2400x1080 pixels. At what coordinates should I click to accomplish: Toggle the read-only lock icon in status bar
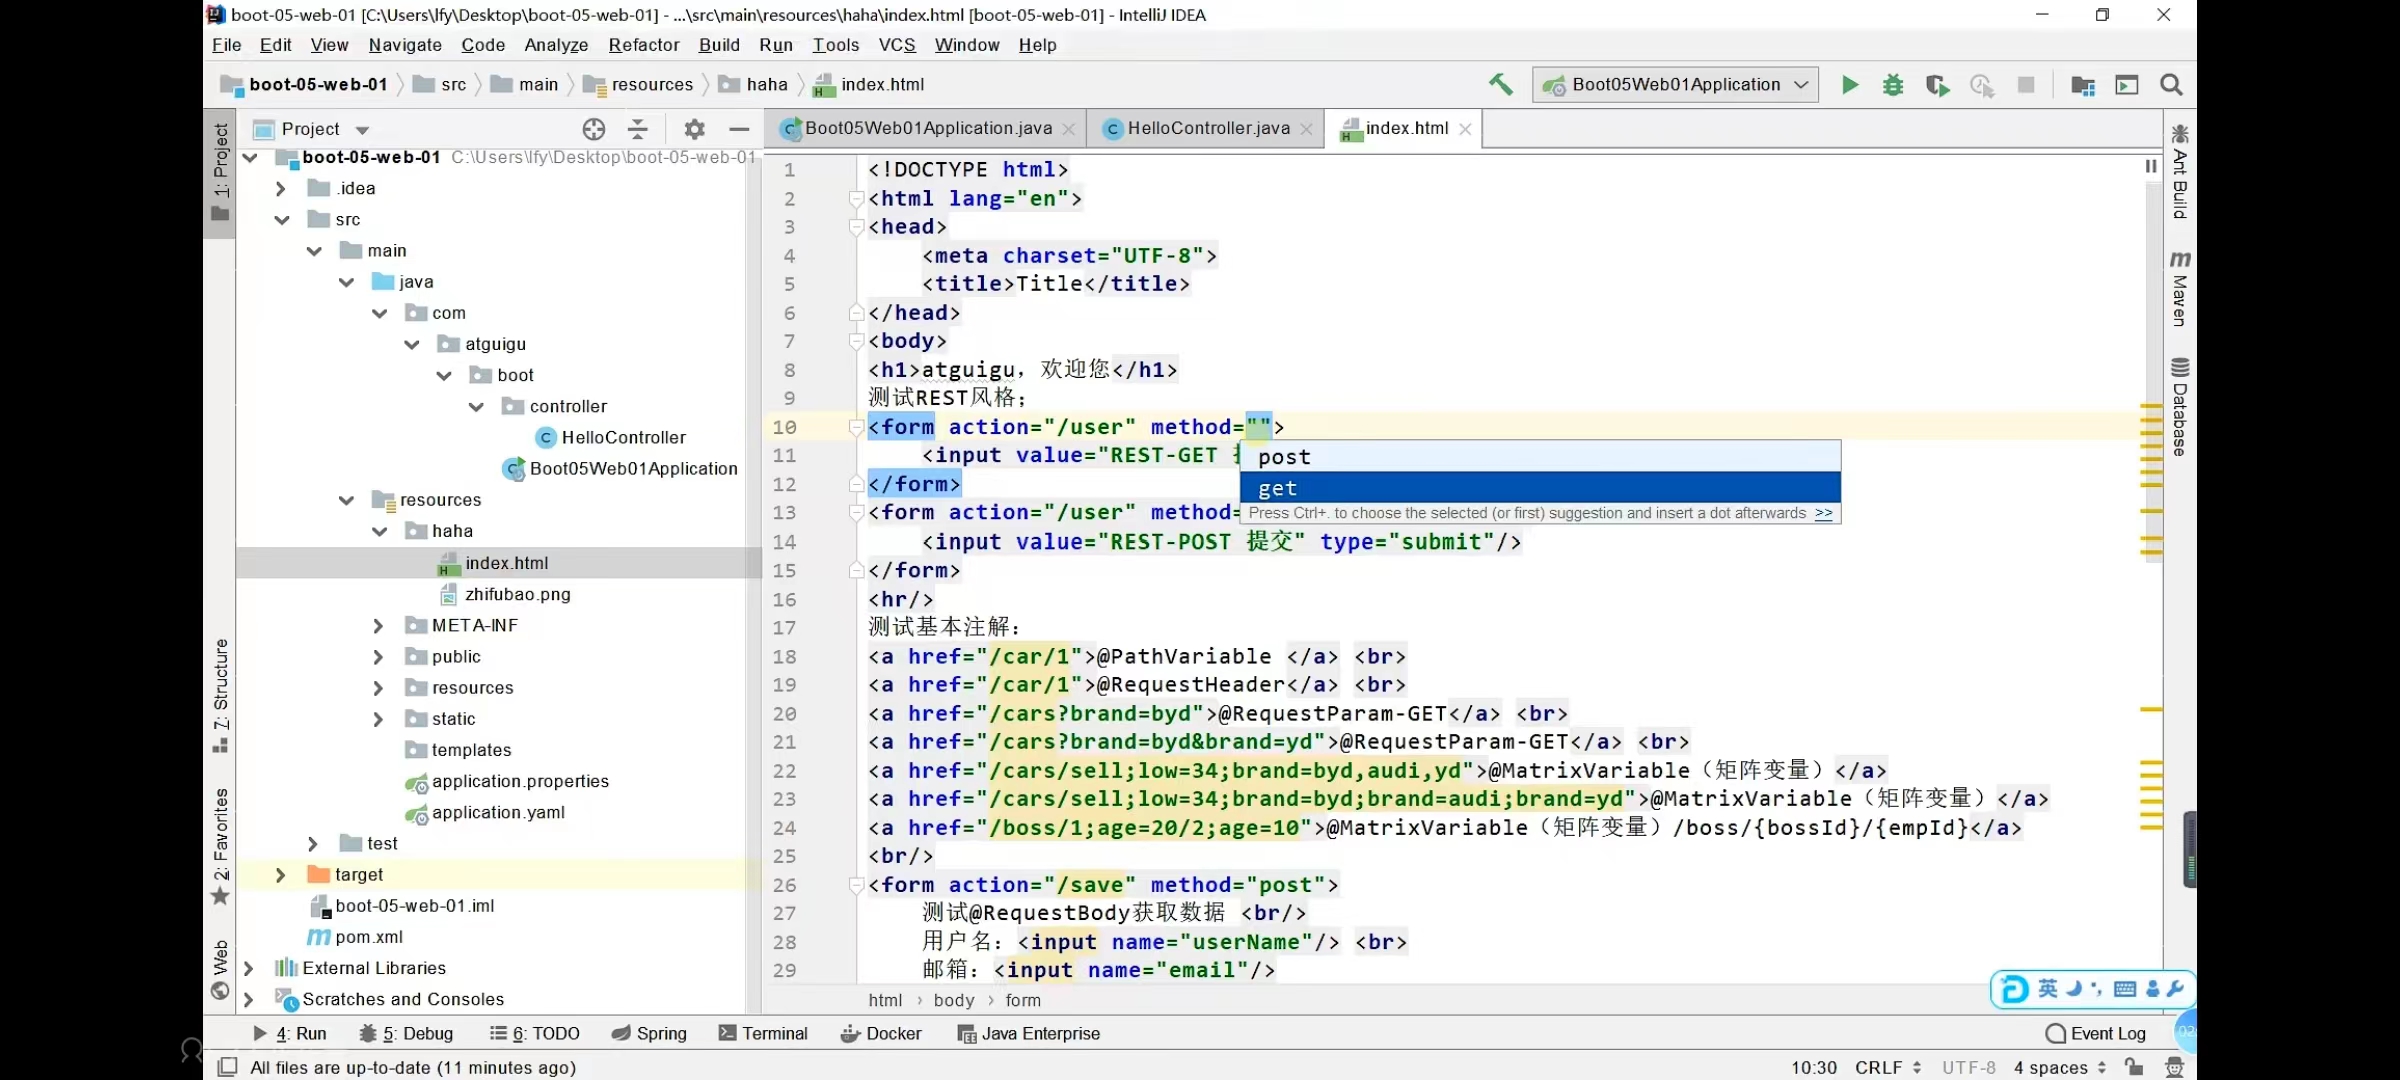click(x=2134, y=1067)
